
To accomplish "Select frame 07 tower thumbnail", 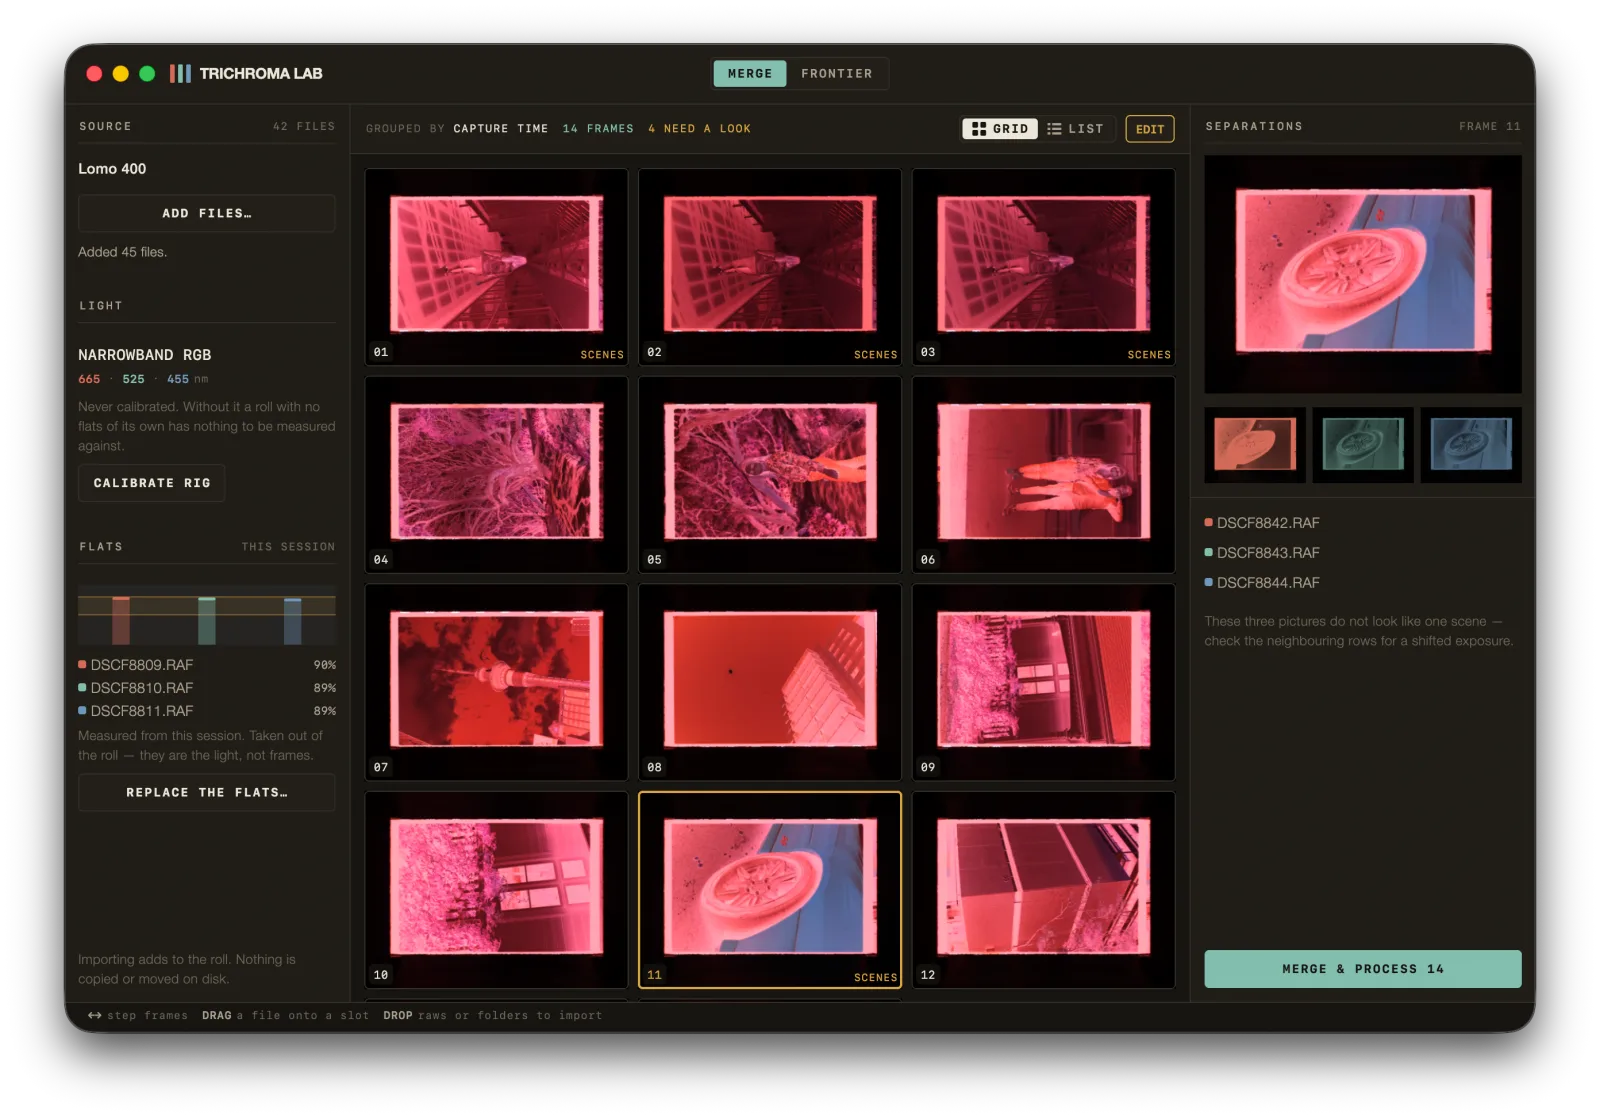I will click(497, 682).
